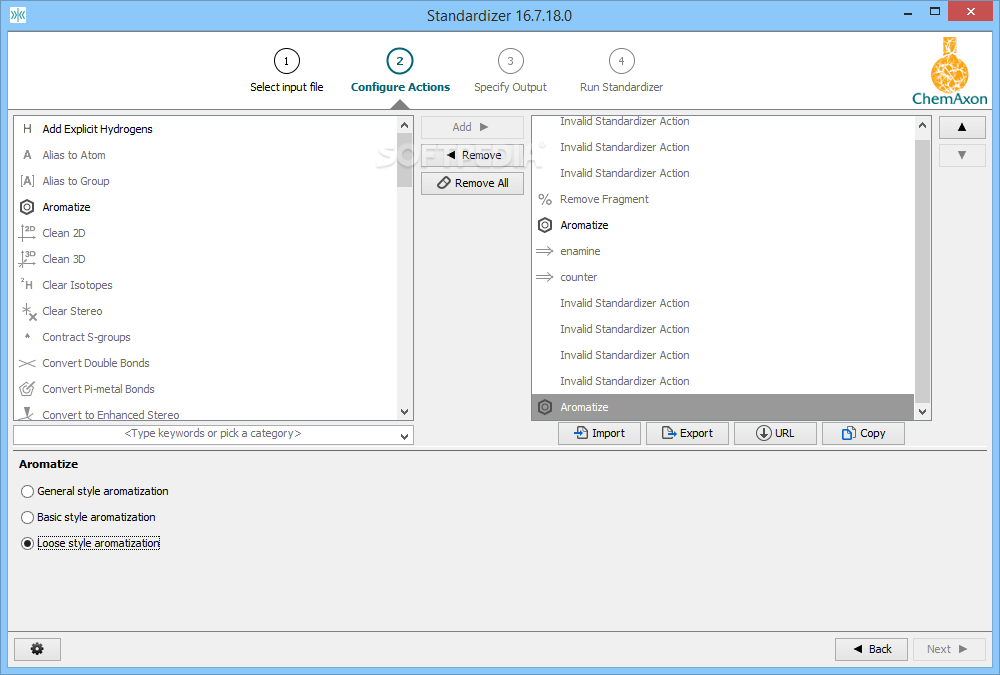Click the Convert to Enhanced Stereo item
Viewport: 1000px width, 675px height.
pyautogui.click(x=205, y=414)
